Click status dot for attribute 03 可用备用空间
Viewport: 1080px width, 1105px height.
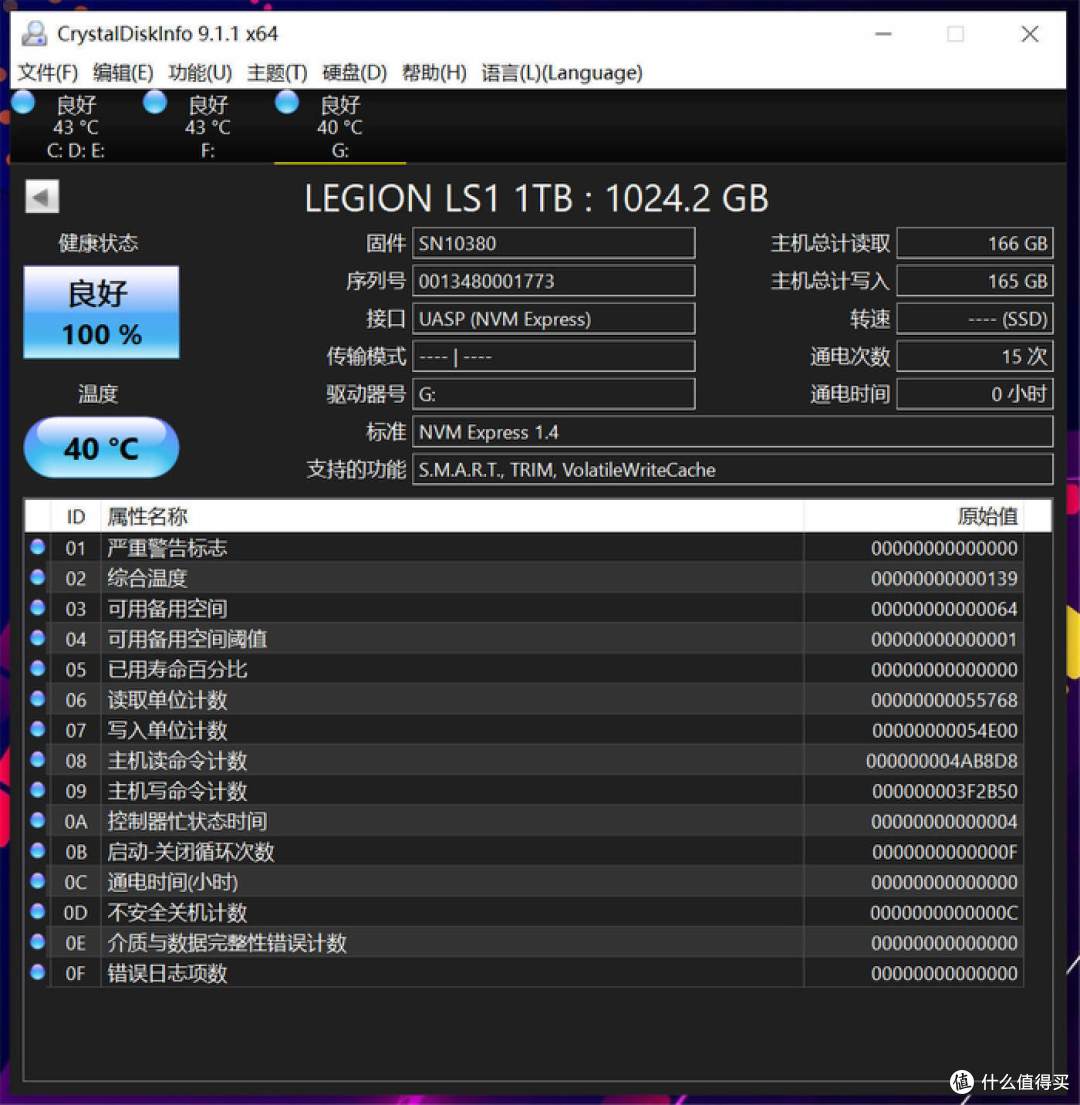(x=38, y=607)
